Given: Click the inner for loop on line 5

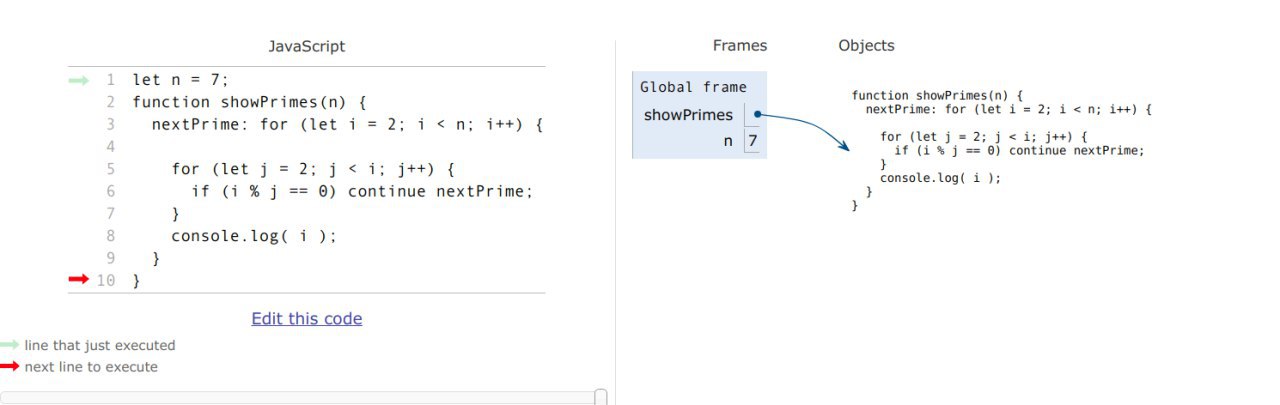Looking at the screenshot, I should (313, 169).
